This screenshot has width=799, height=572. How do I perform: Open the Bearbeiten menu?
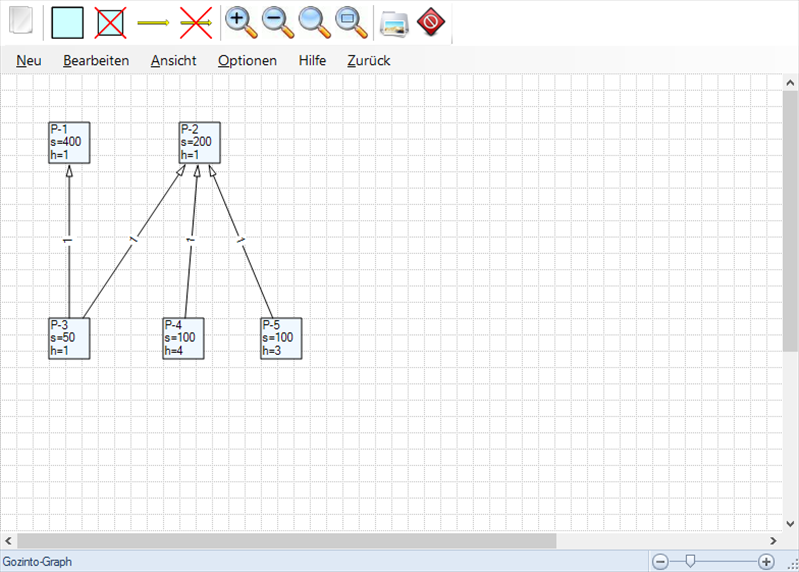tap(96, 60)
